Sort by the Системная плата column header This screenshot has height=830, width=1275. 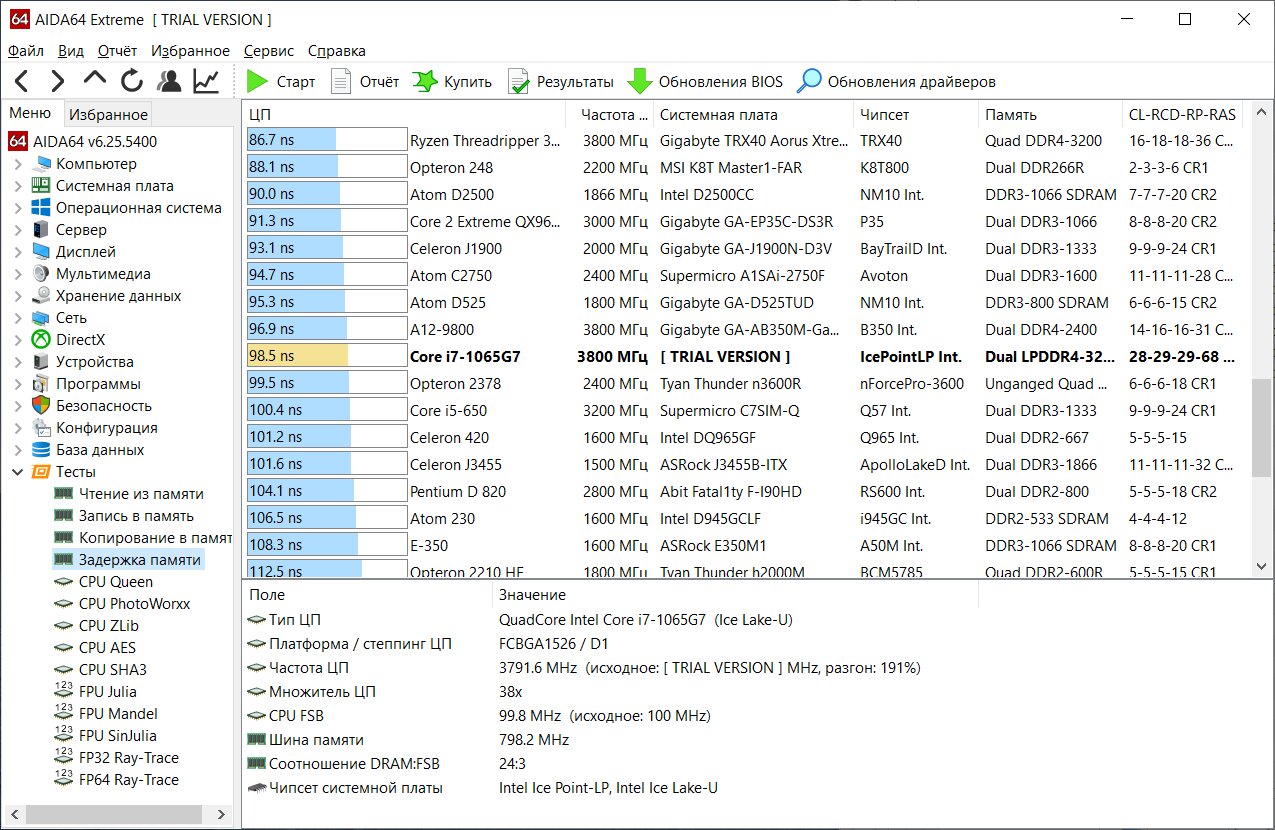[754, 115]
